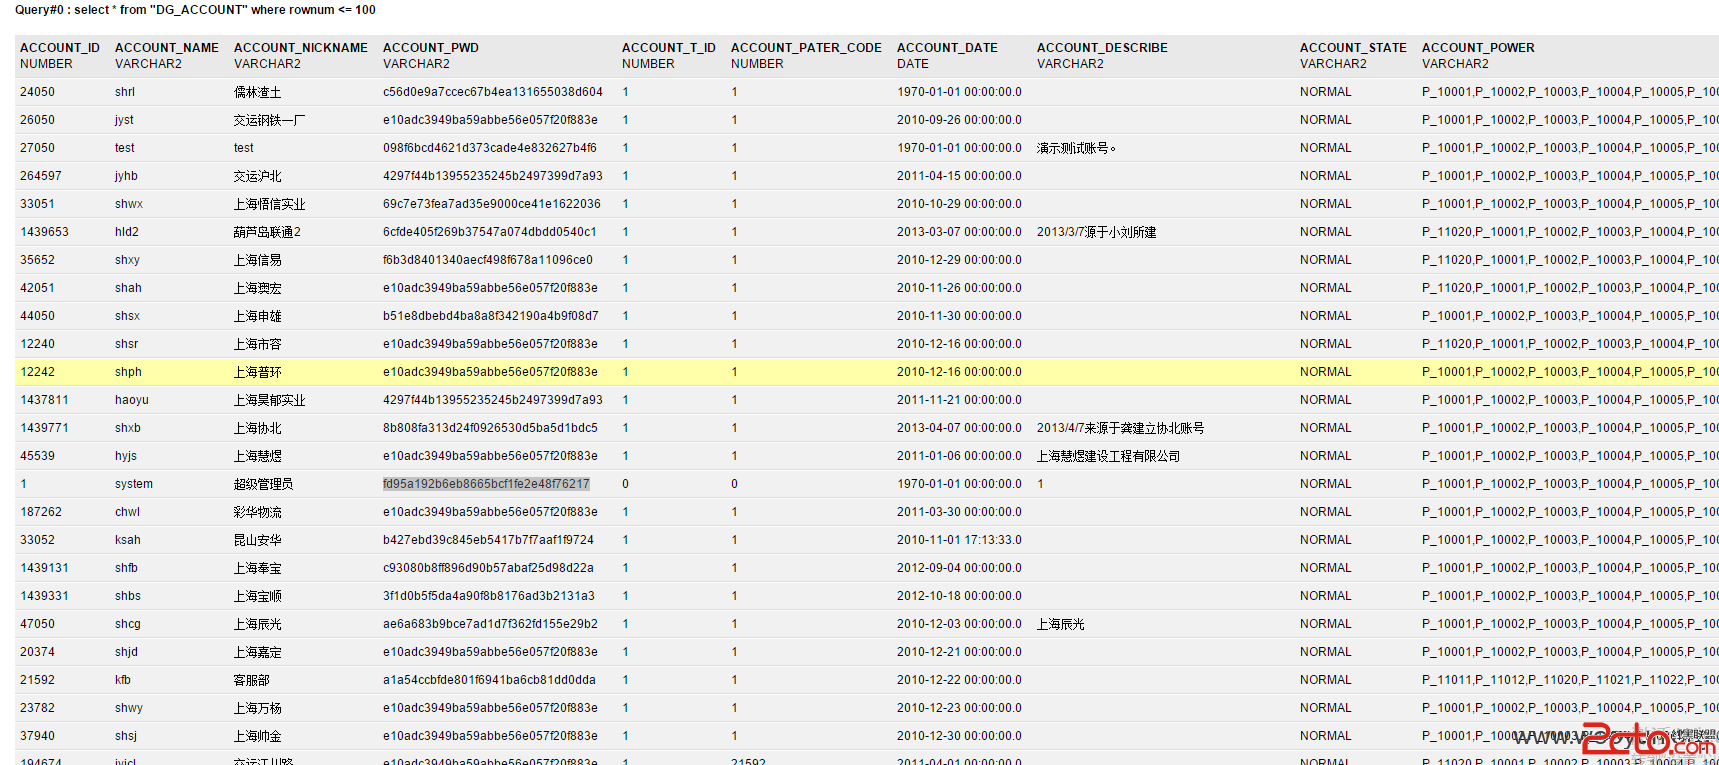This screenshot has height=765, width=1719.
Task: Click the ACCOUNT_DESCRIBE column header
Action: tap(1102, 48)
